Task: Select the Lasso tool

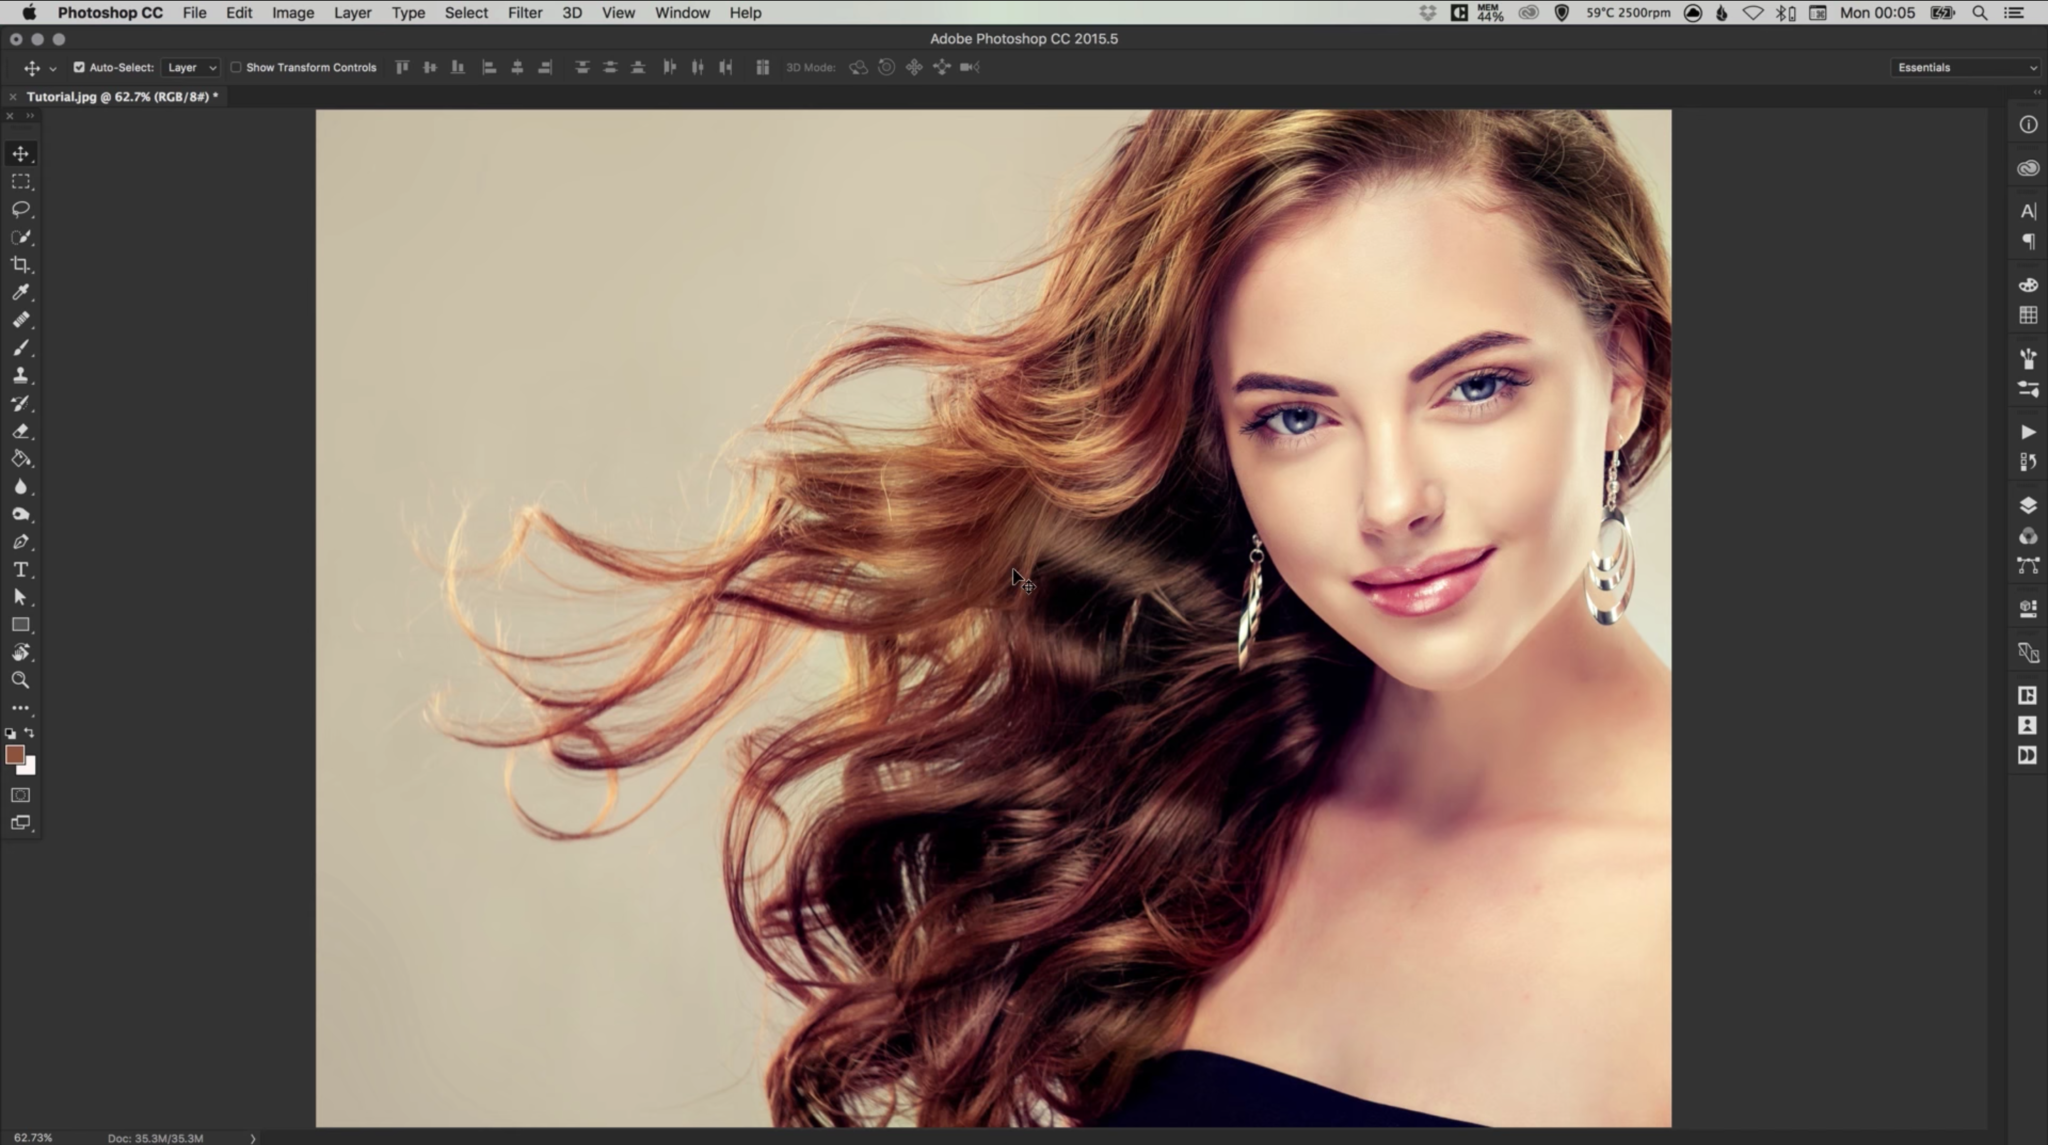Action: click(x=21, y=208)
